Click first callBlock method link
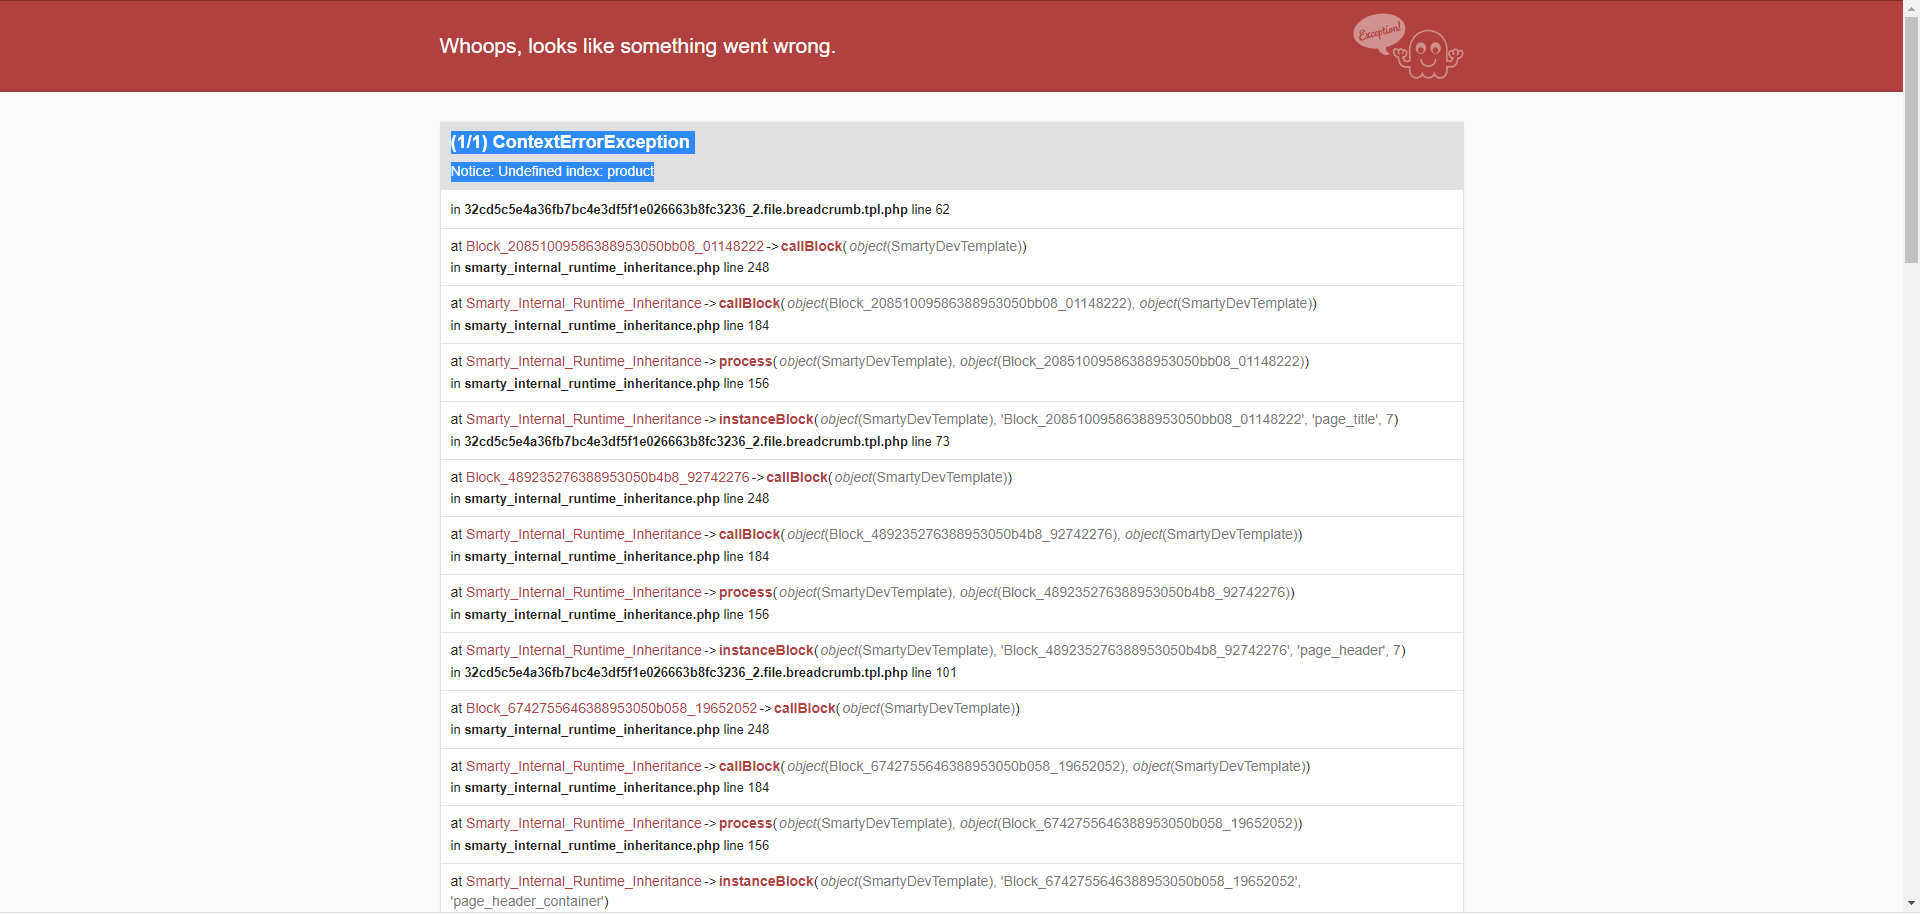 point(812,246)
